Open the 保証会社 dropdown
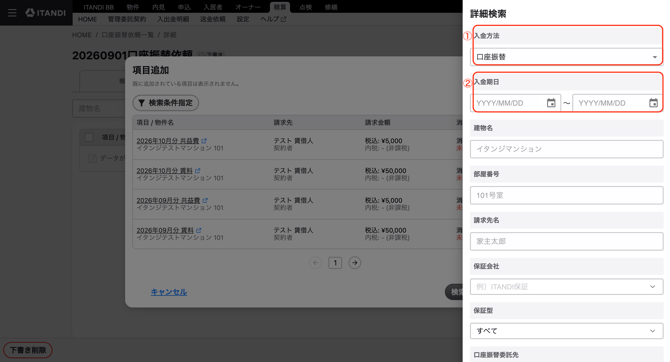 567,287
